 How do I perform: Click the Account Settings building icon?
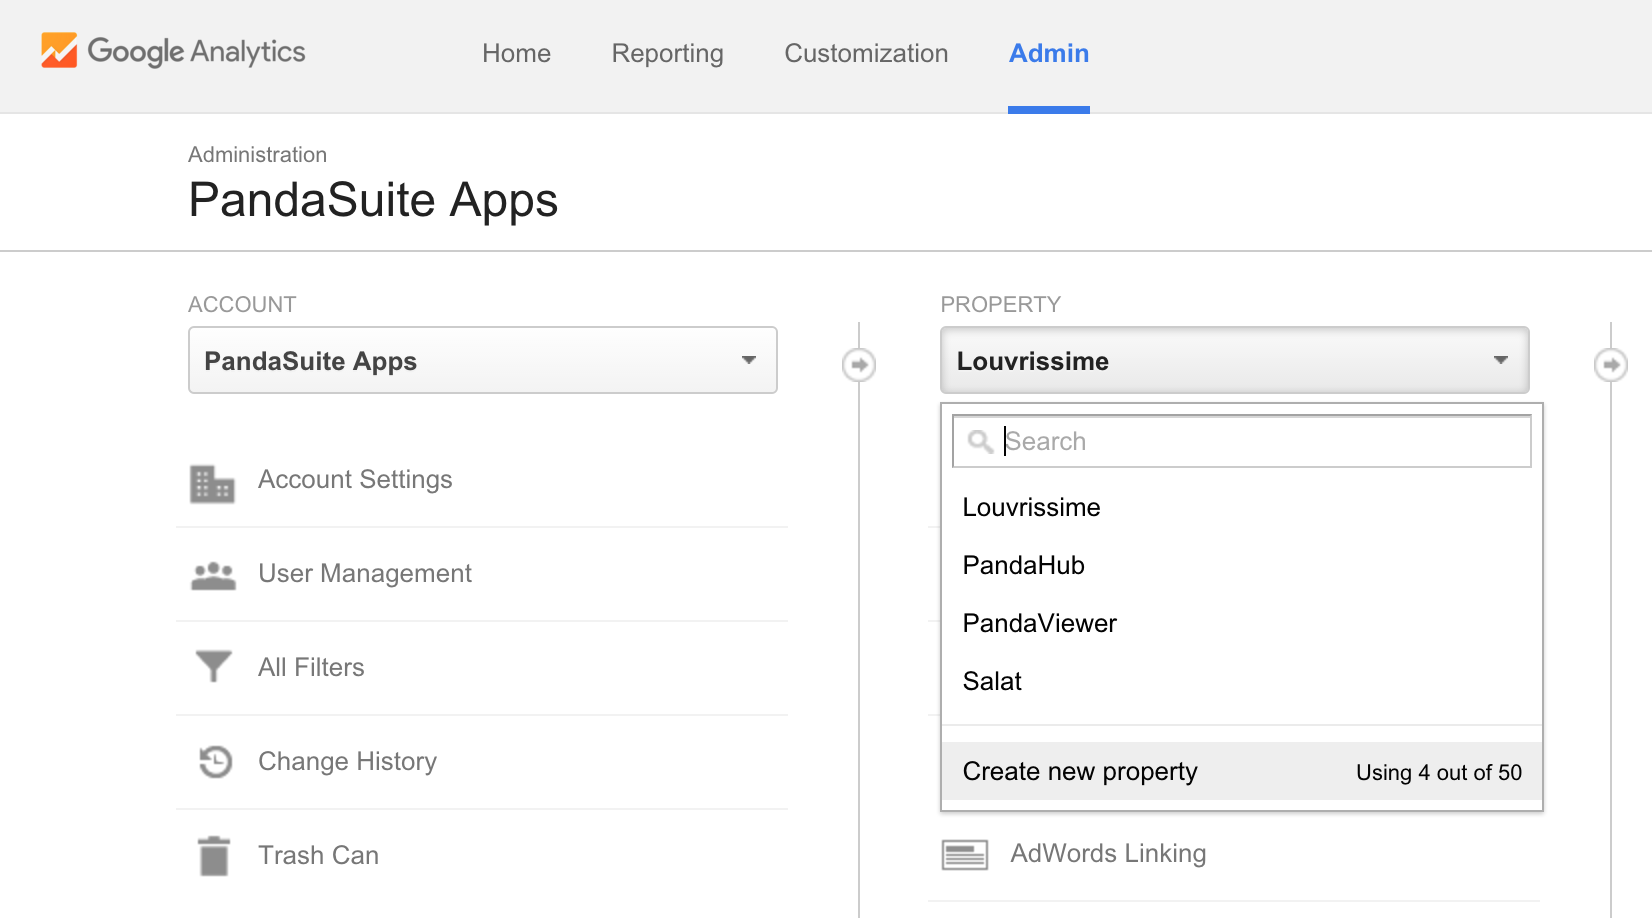coord(212,484)
